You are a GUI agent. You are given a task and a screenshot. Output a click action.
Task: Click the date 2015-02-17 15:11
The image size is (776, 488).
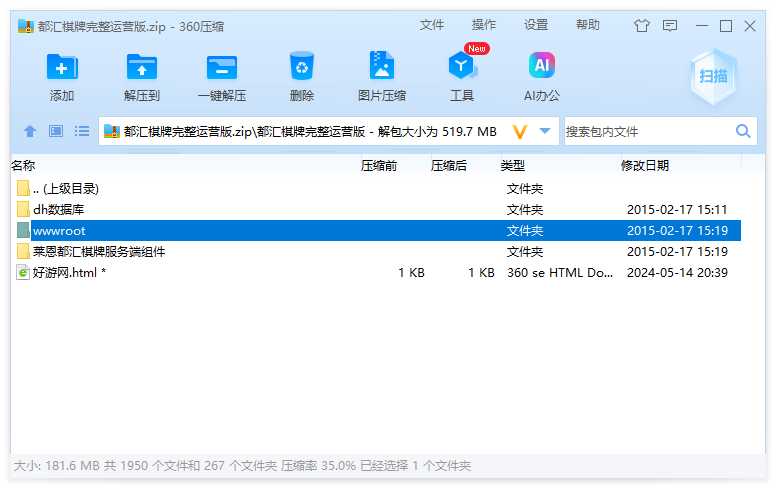tap(677, 210)
